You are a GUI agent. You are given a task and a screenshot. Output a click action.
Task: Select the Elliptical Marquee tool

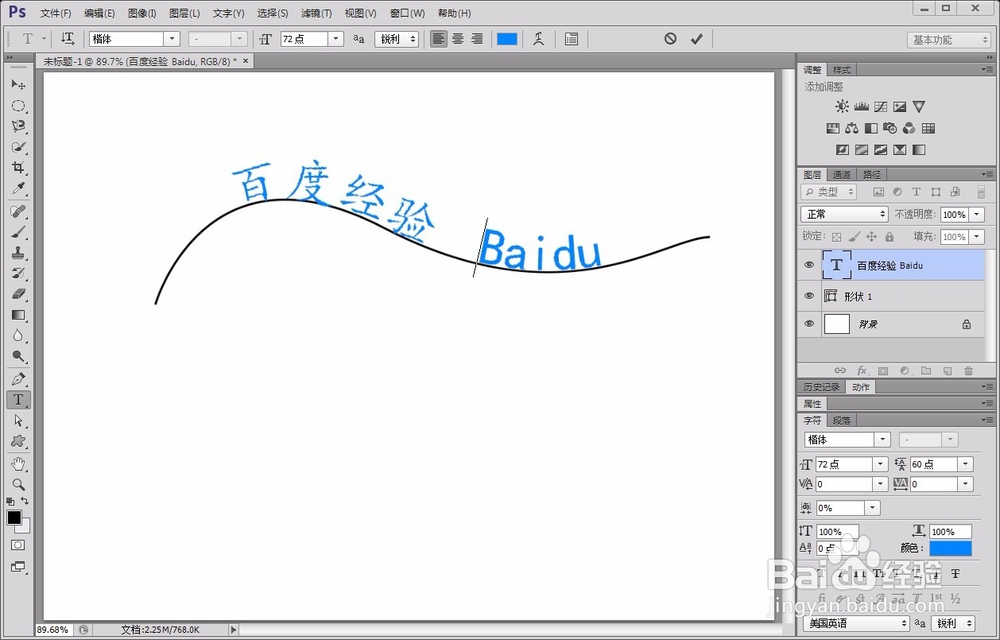tap(18, 106)
